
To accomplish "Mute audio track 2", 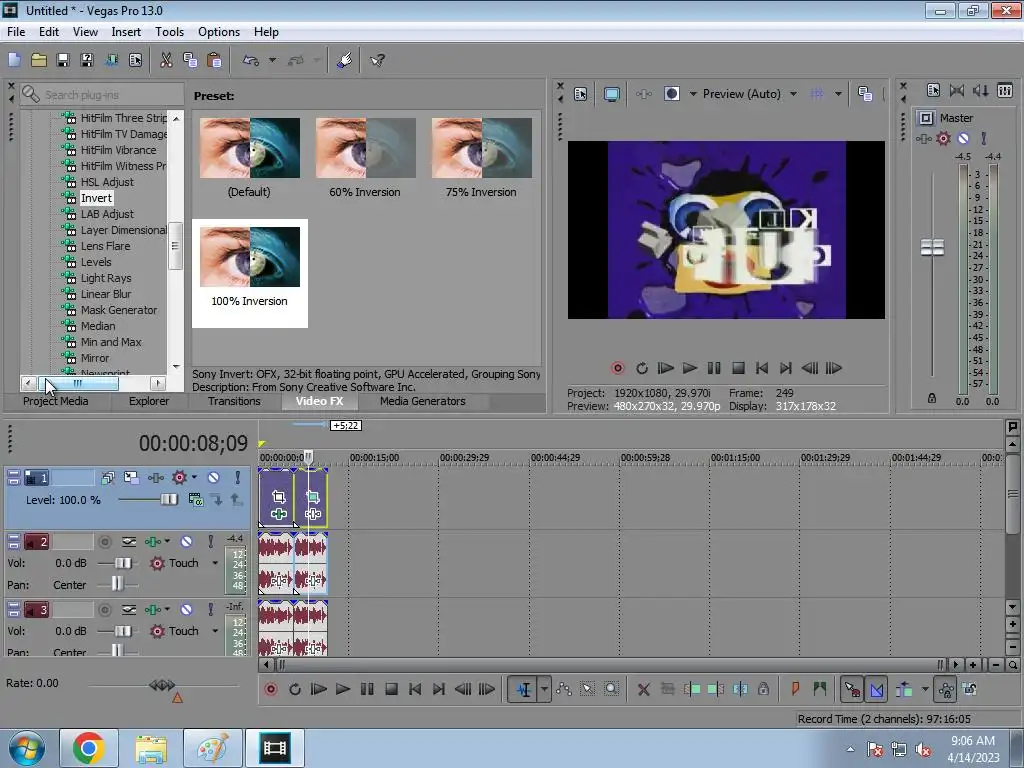I will (187, 541).
